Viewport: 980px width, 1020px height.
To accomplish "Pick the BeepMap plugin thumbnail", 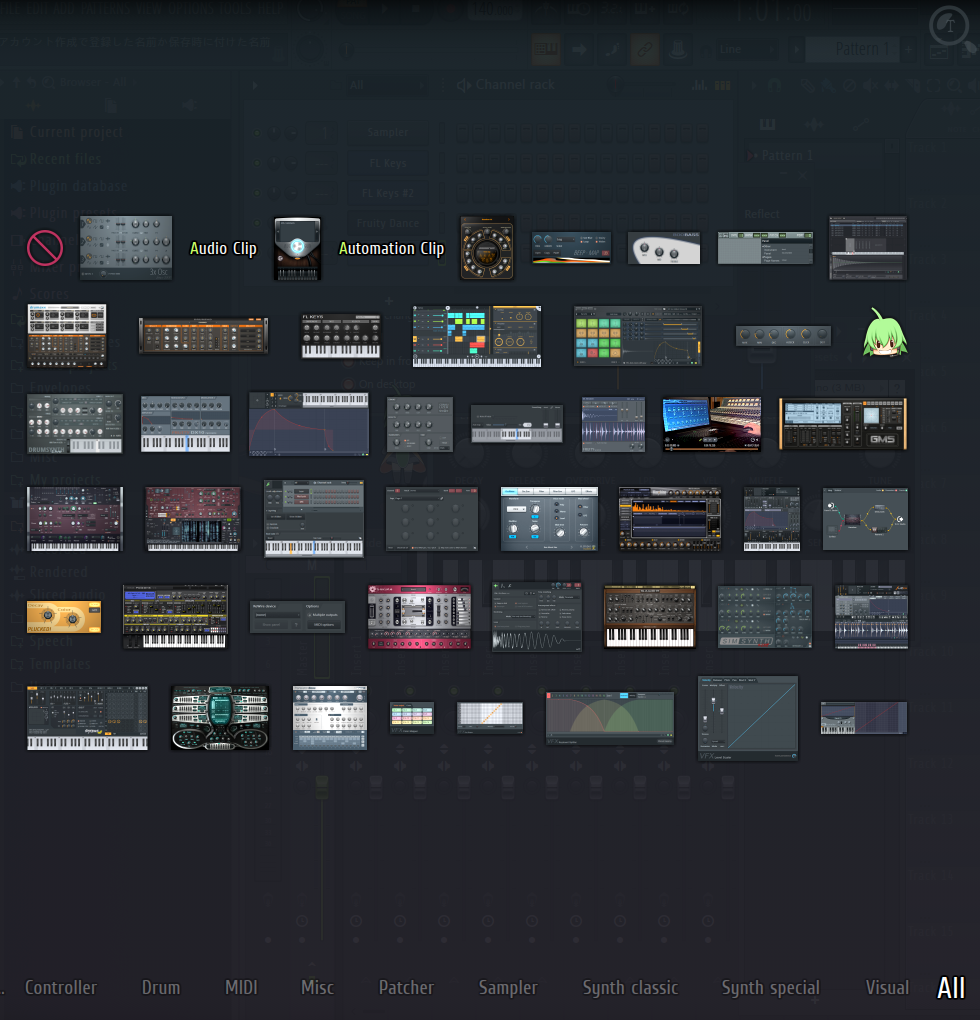I will coord(571,248).
